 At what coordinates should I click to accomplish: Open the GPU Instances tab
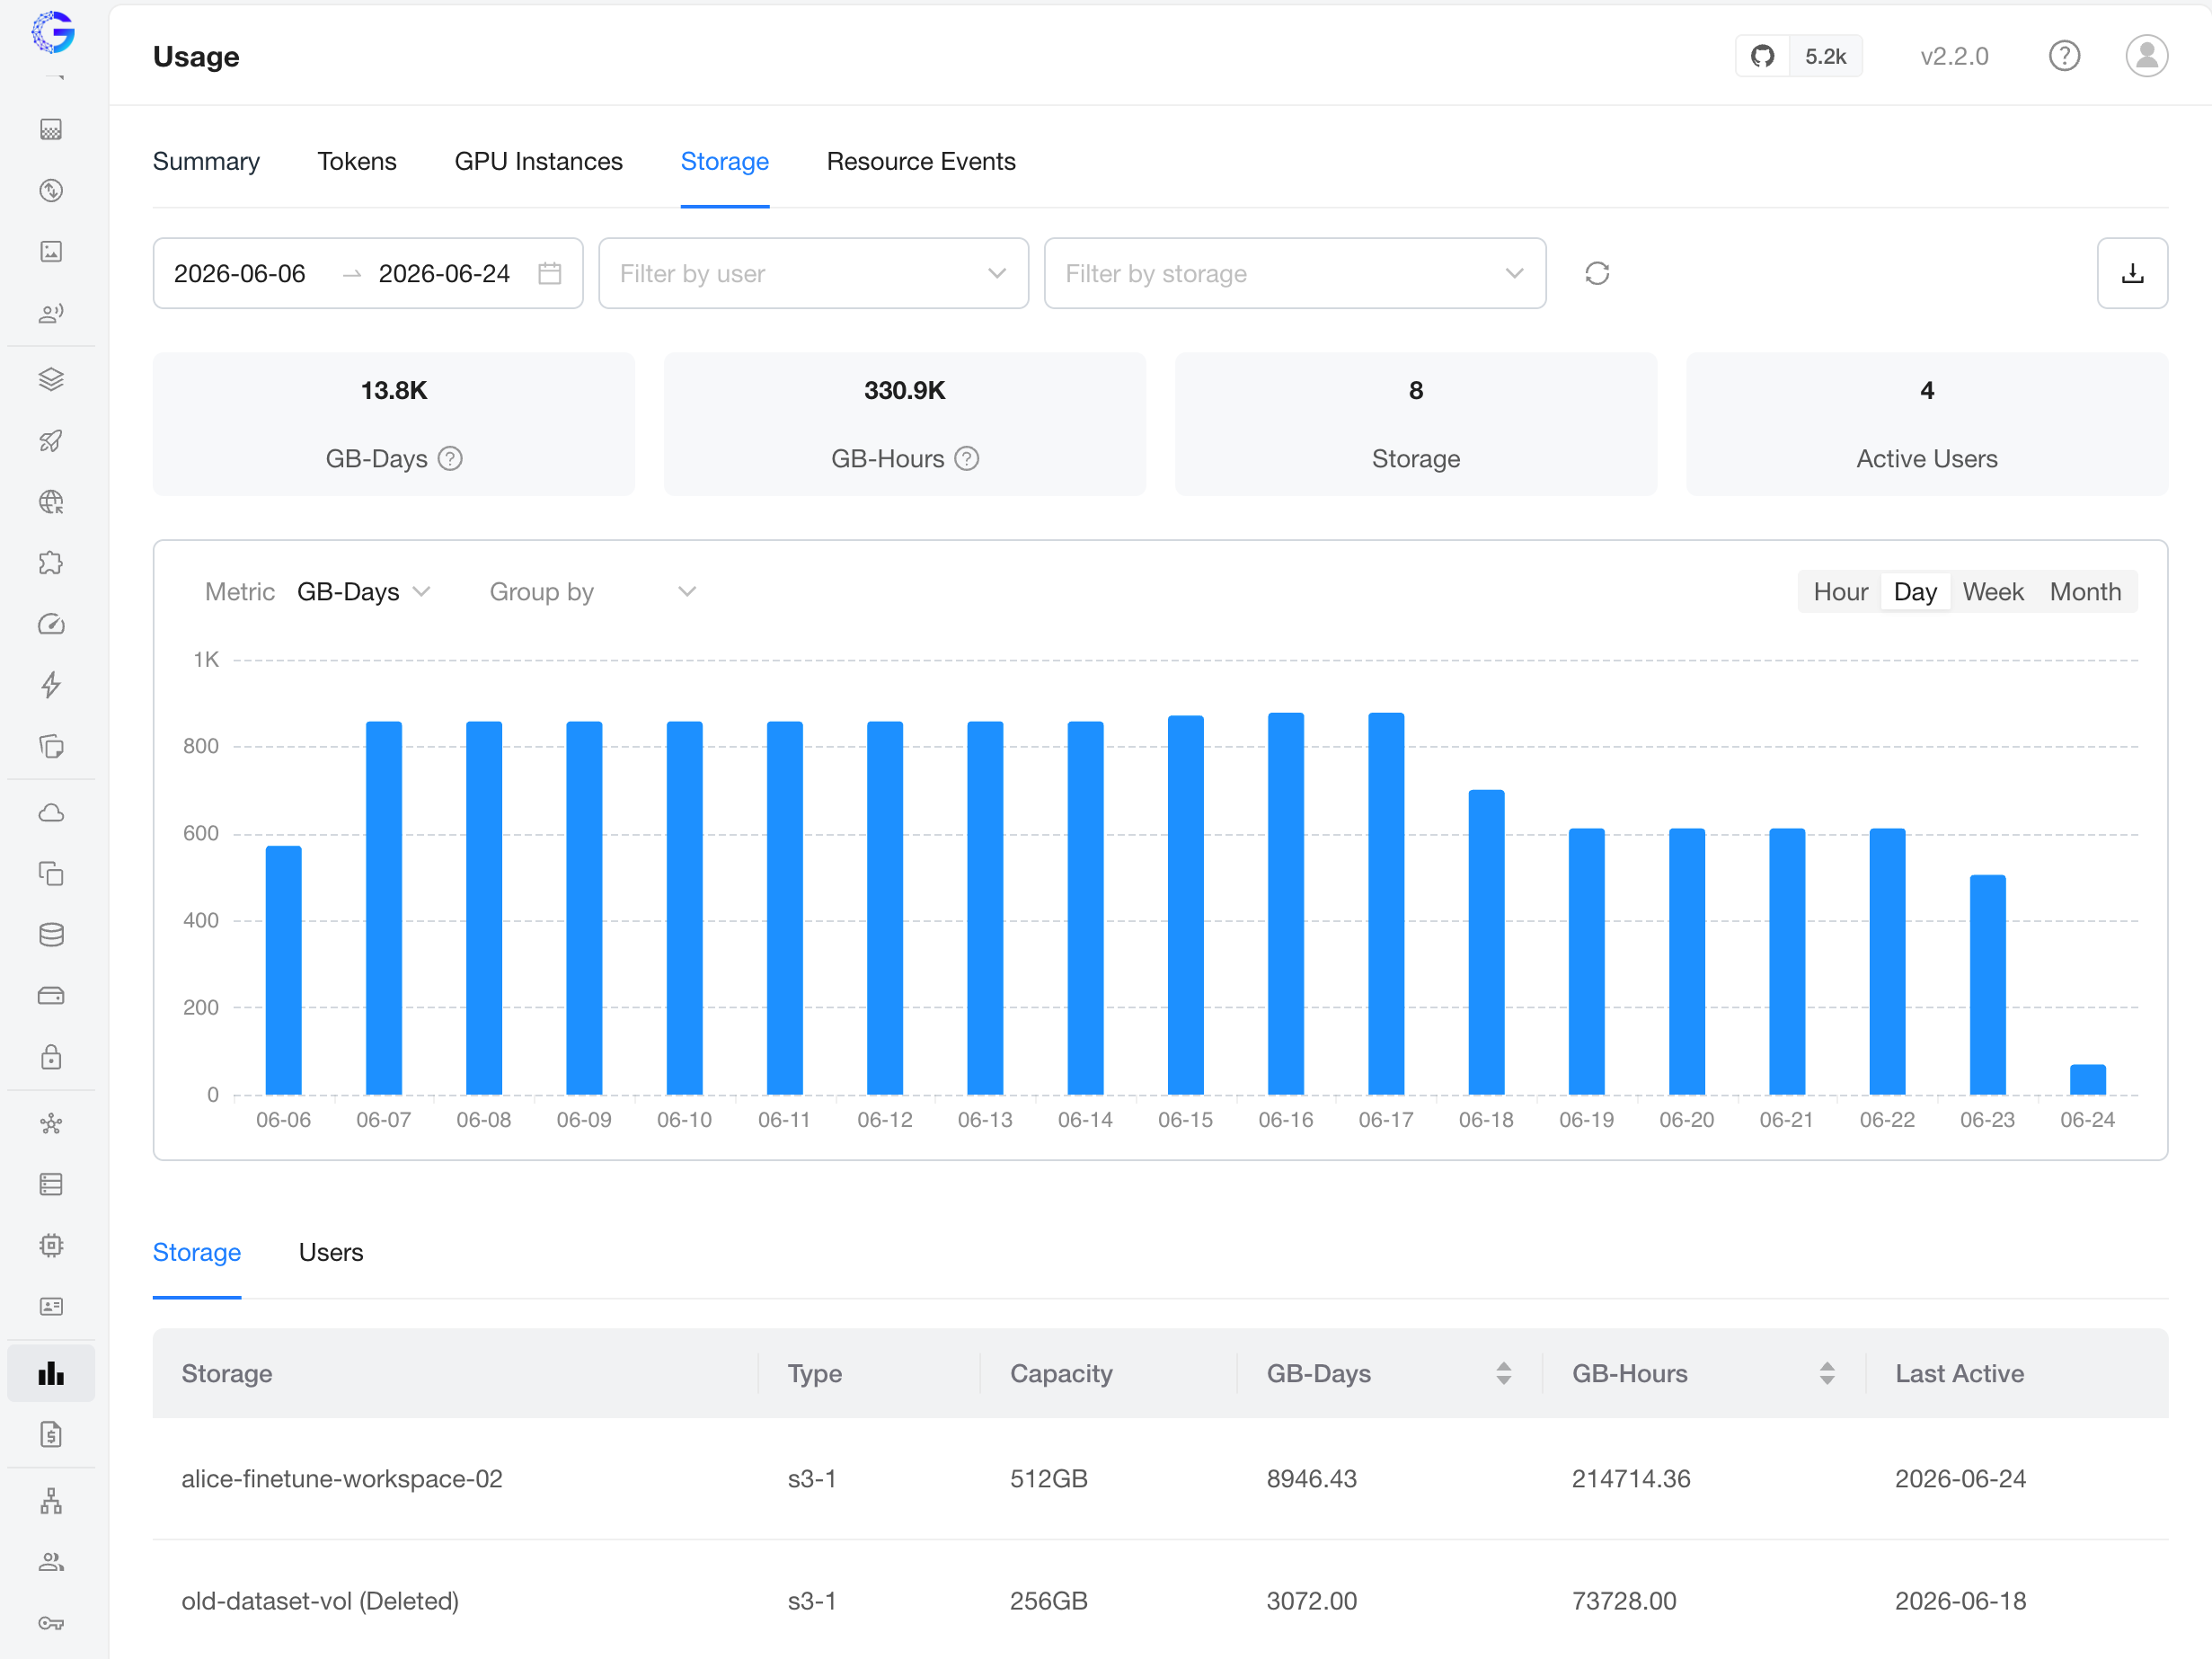coord(538,161)
